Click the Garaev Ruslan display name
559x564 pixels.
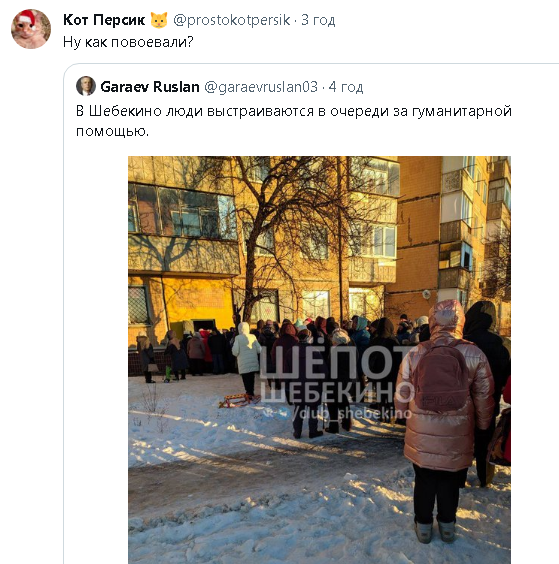[150, 87]
